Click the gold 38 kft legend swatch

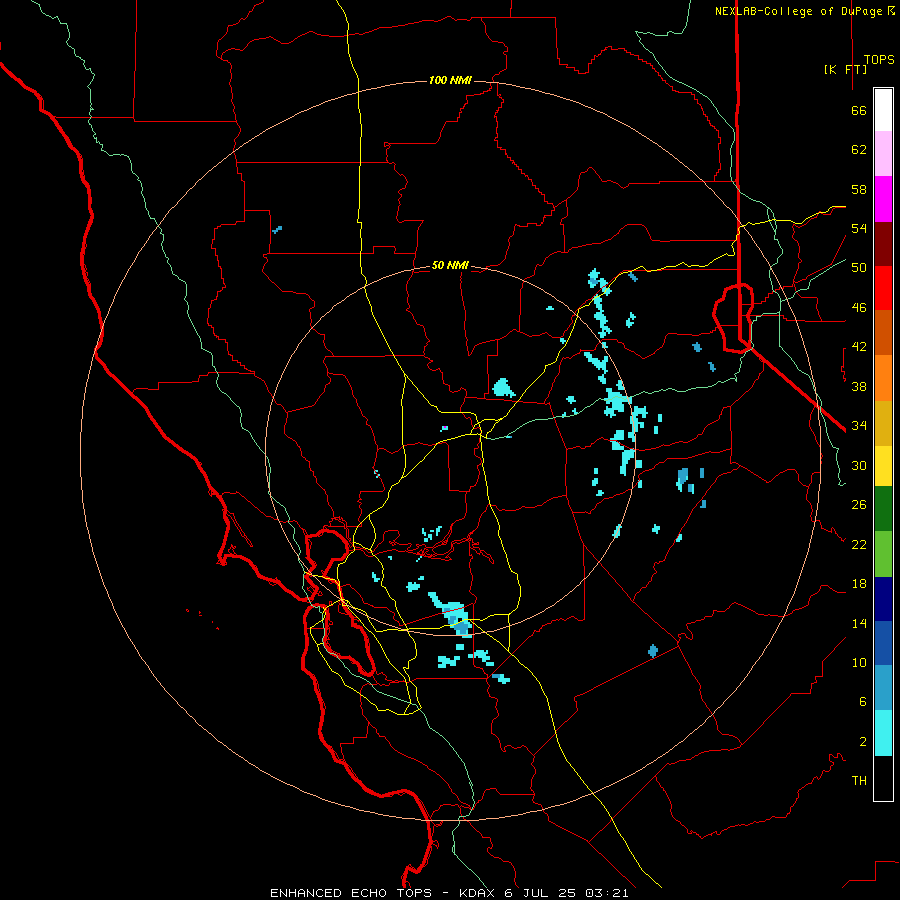coord(883,423)
